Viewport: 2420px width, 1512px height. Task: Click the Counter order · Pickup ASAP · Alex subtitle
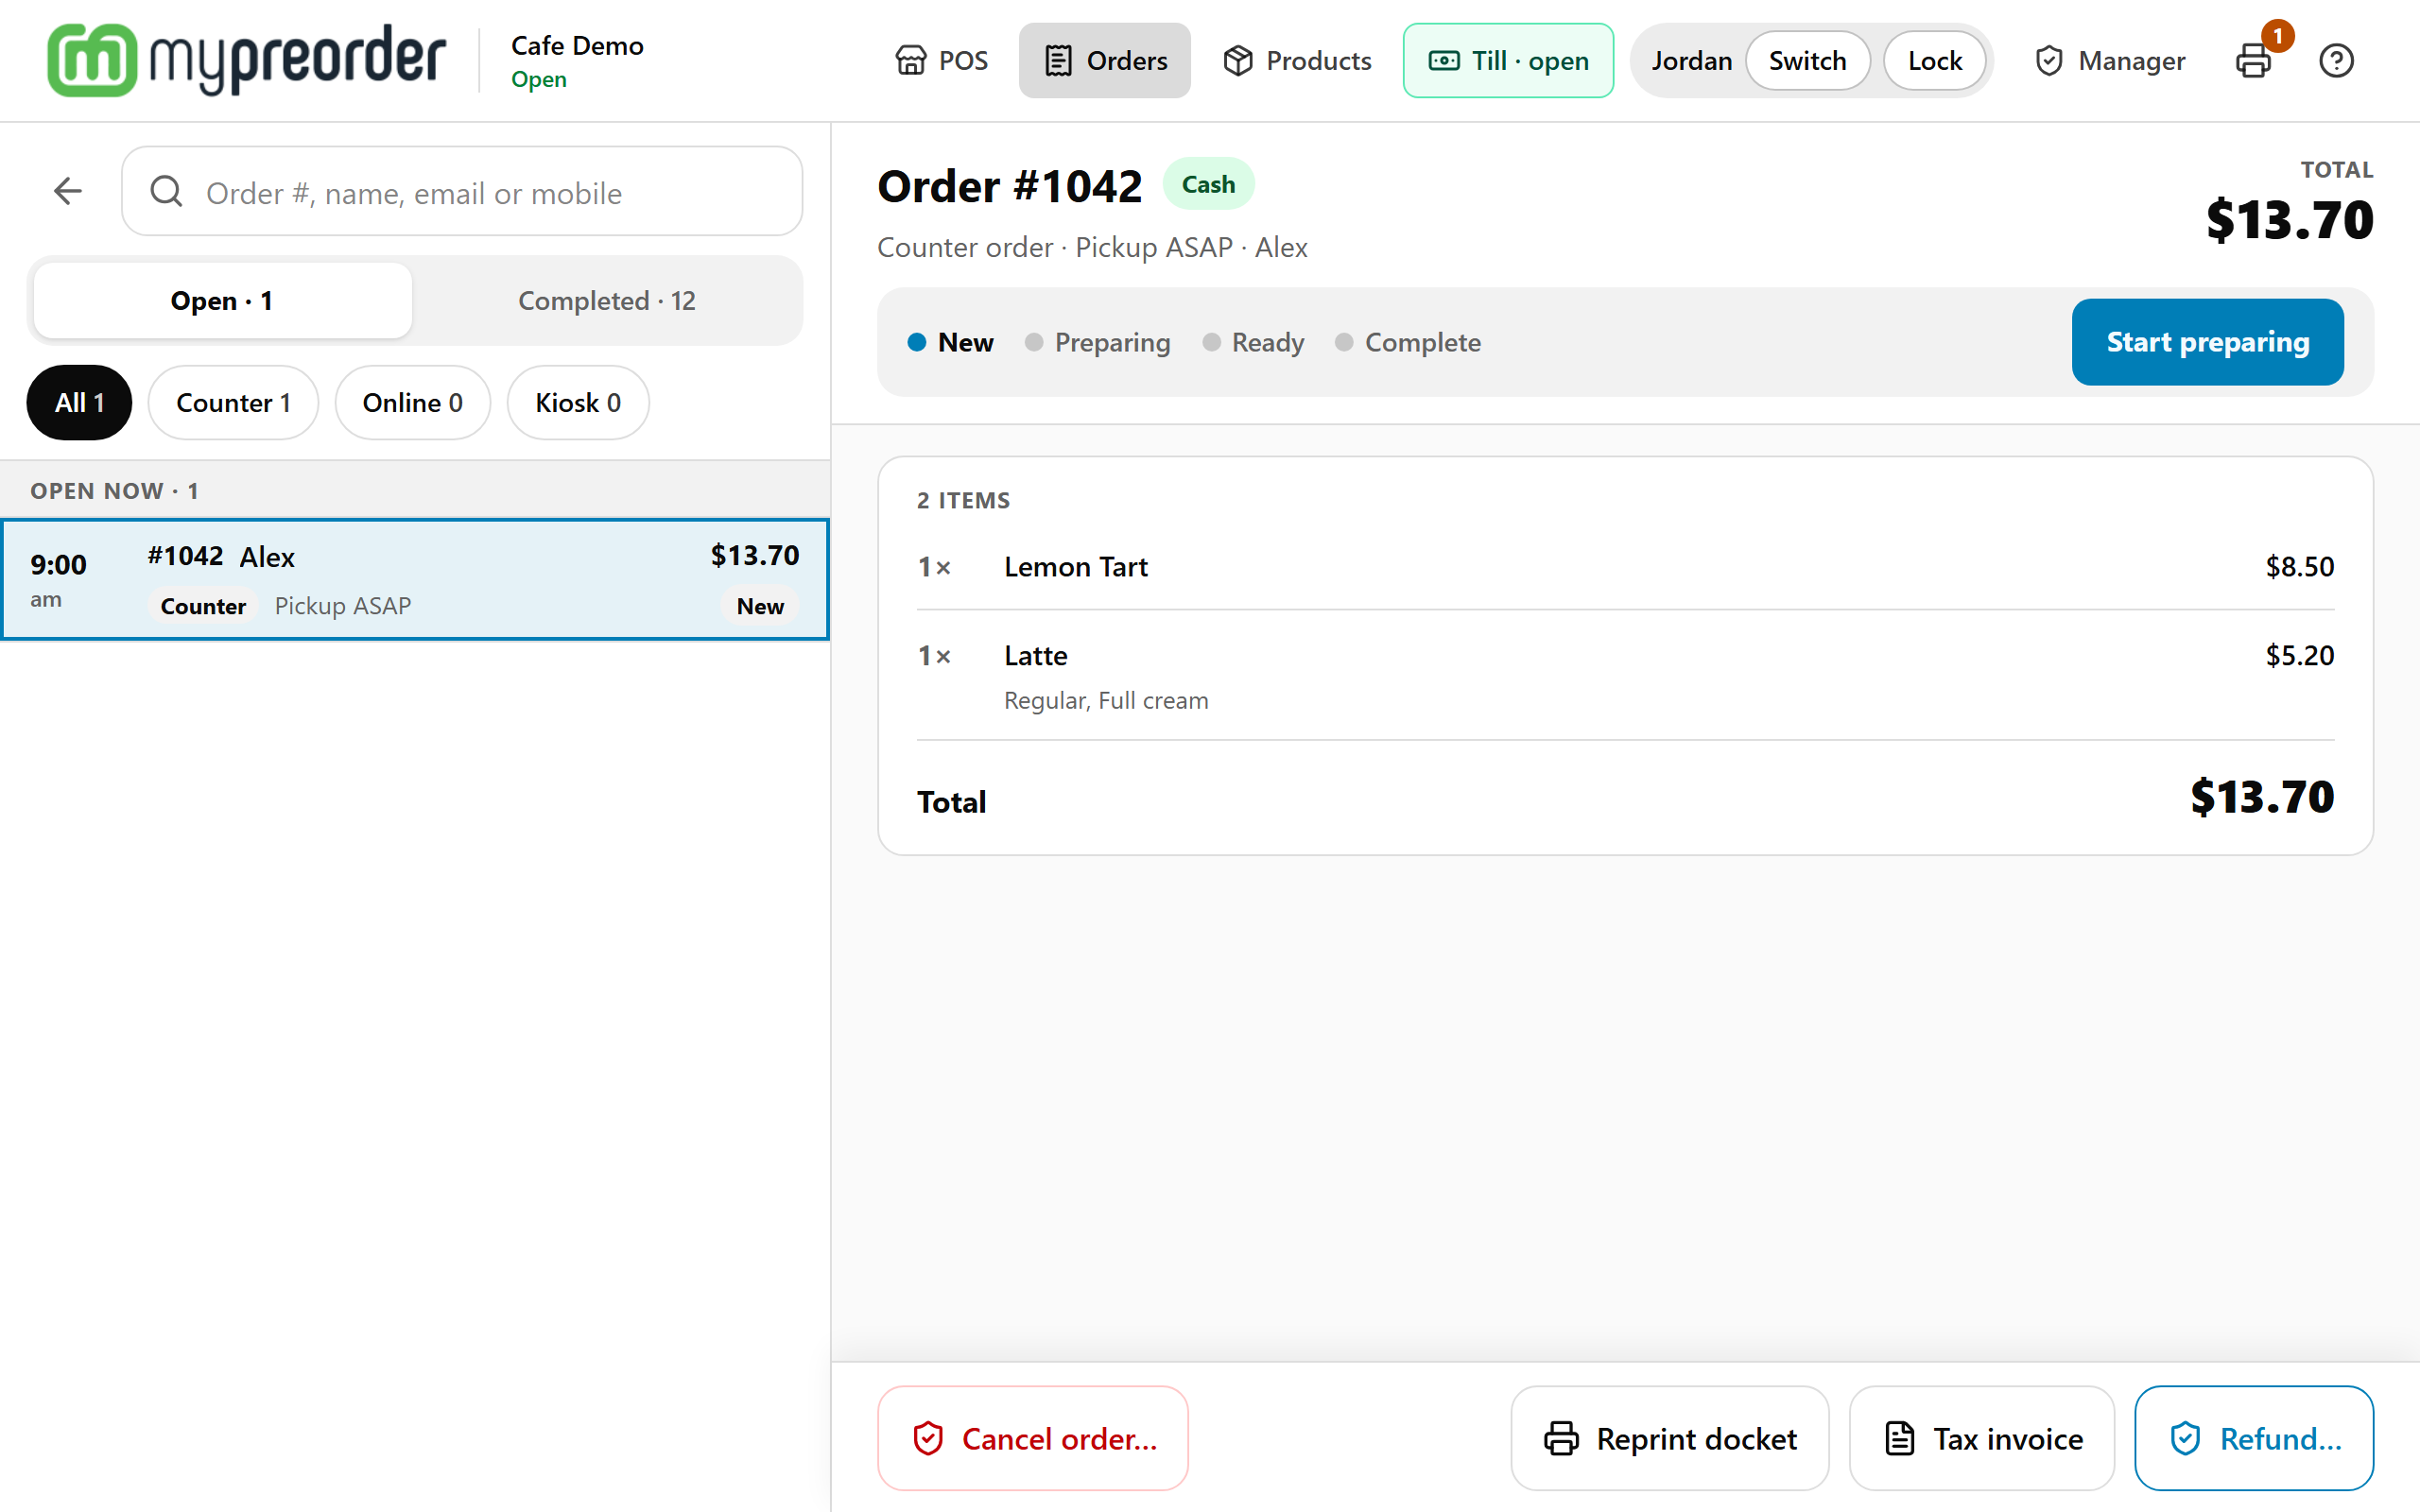pos(1092,247)
